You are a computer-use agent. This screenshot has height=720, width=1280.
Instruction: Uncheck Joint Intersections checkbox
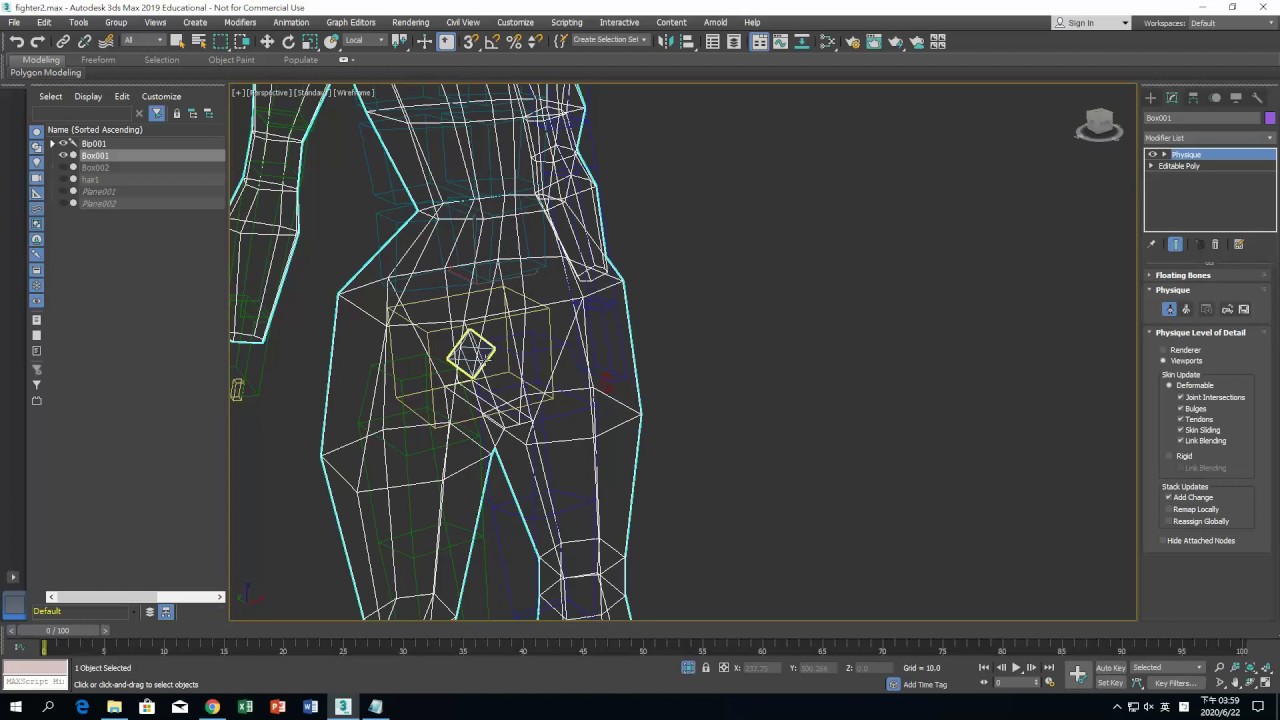(x=1180, y=397)
